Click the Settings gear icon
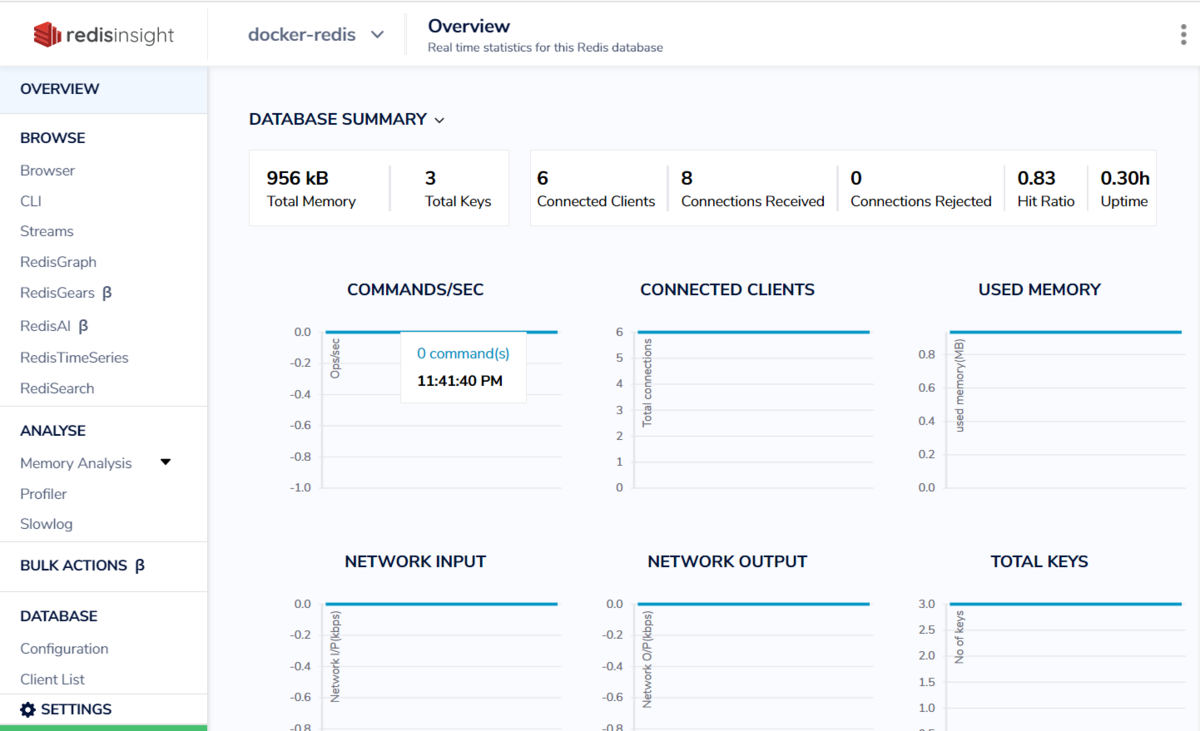 click(28, 709)
